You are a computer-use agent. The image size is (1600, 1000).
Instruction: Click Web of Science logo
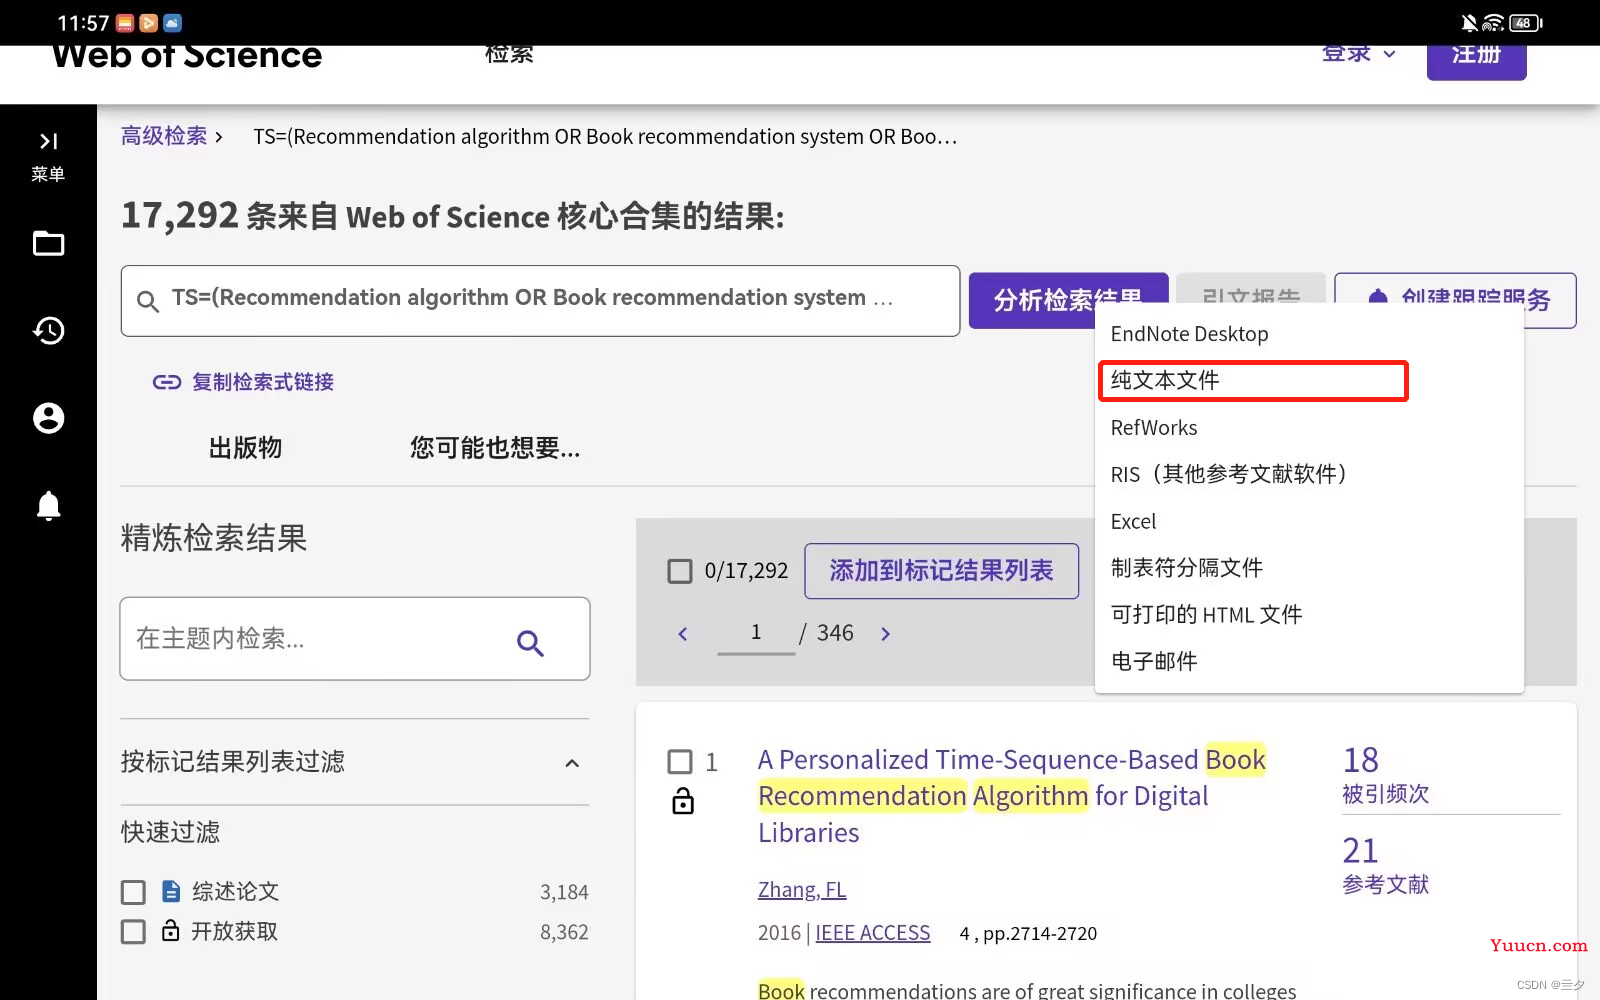click(187, 57)
